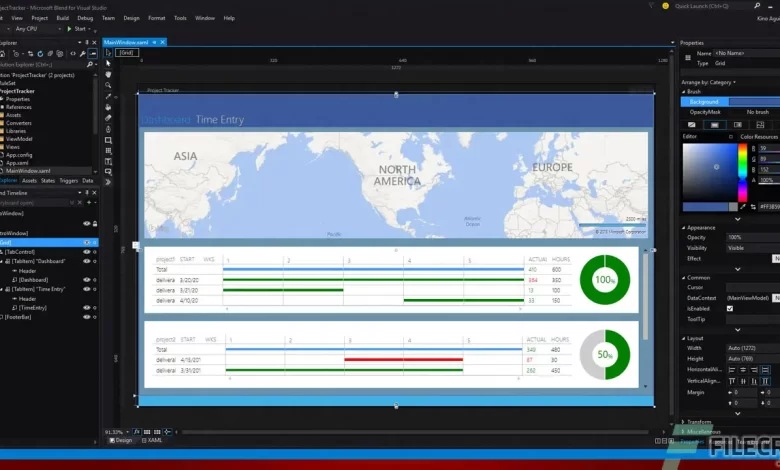The width and height of the screenshot is (780, 470).
Task: Toggle visibility of [TimeEntry] element
Action: pos(87,307)
